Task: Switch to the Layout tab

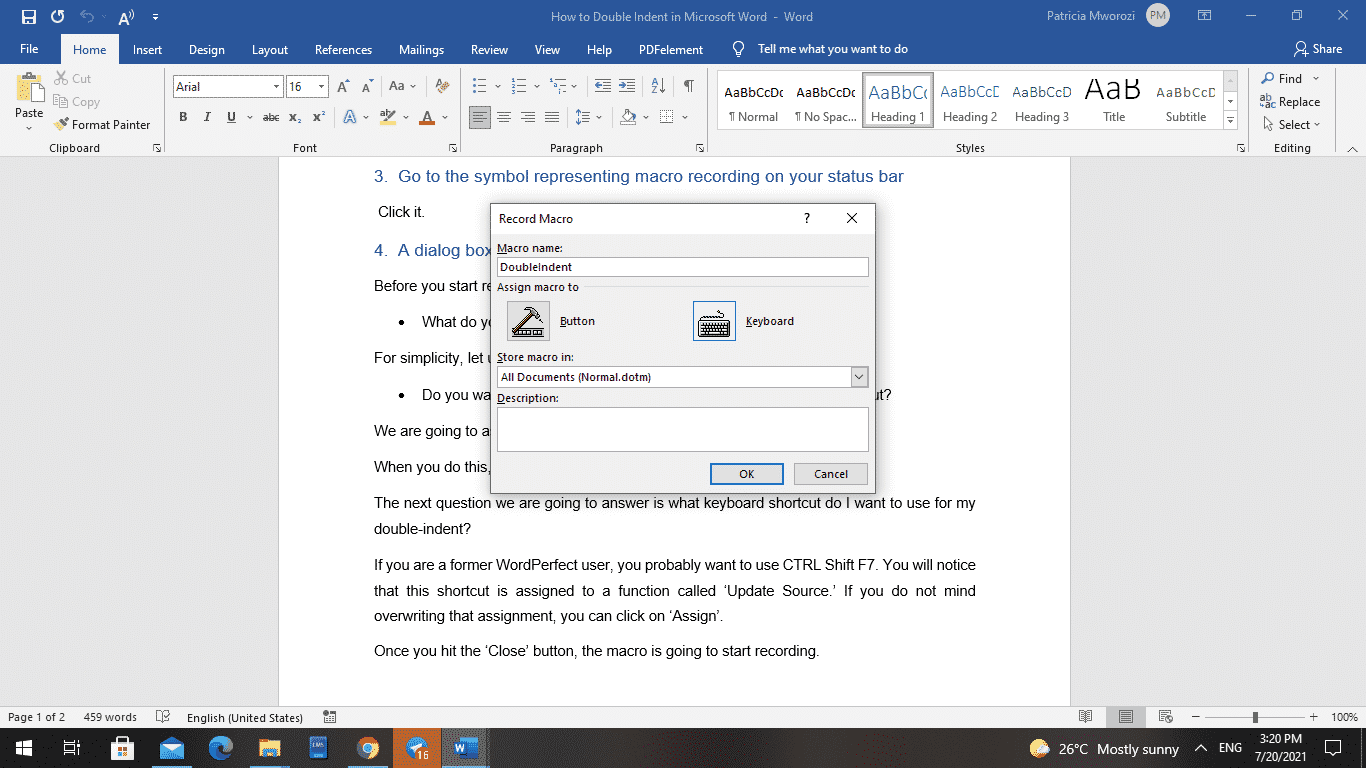Action: (x=270, y=50)
